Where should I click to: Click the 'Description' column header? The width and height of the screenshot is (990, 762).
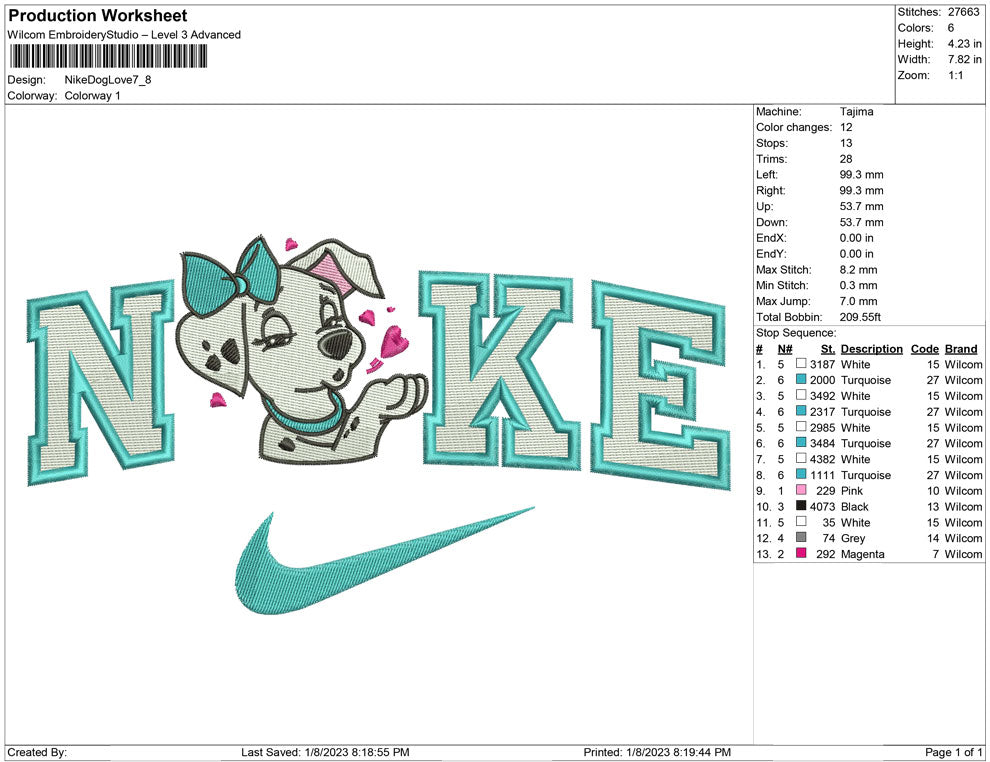pyautogui.click(x=871, y=348)
